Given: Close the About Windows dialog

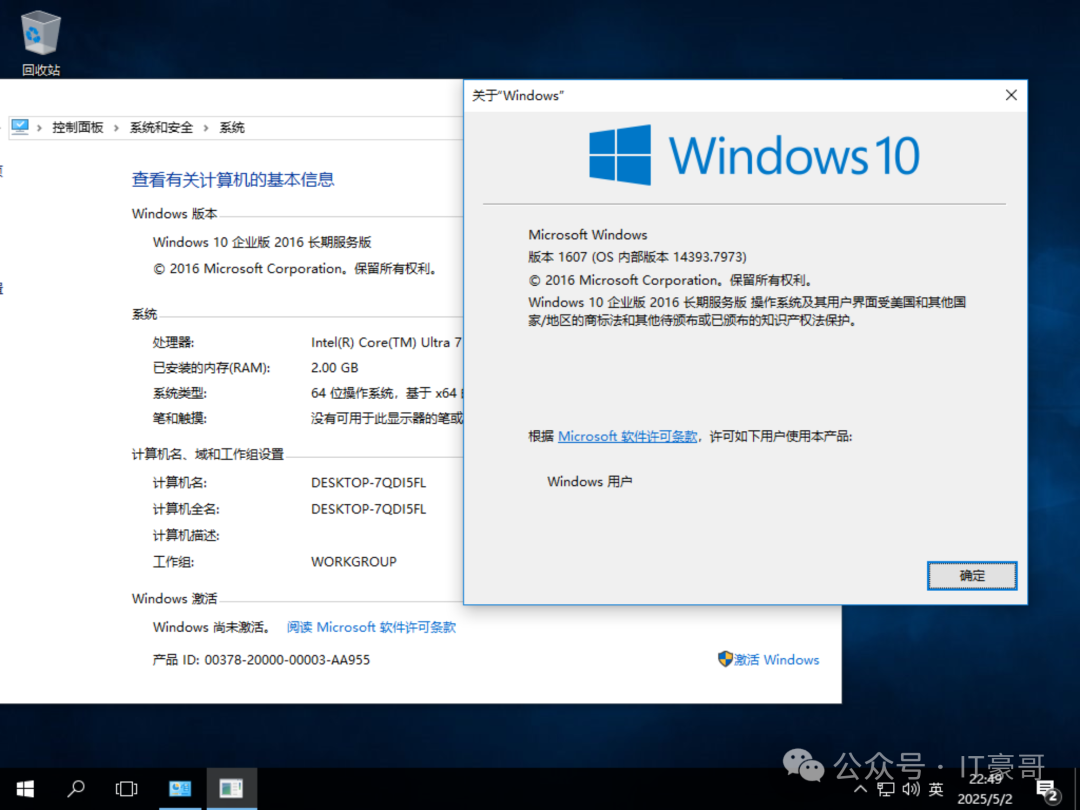Looking at the screenshot, I should [1010, 95].
